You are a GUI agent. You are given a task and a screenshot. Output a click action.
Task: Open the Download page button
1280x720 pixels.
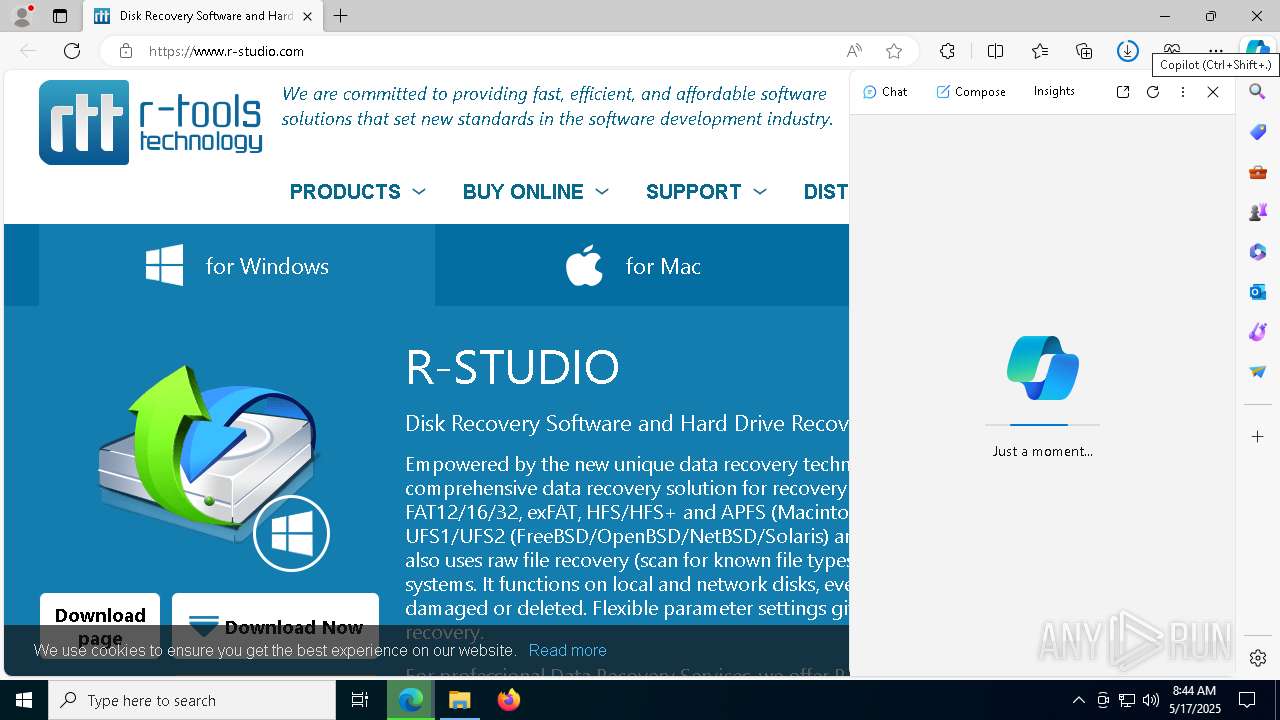[100, 626]
